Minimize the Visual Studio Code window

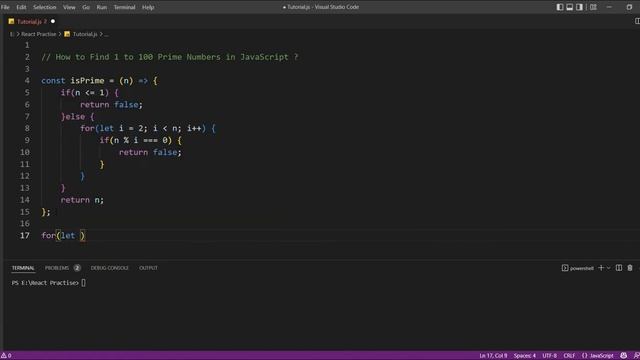pos(609,7)
